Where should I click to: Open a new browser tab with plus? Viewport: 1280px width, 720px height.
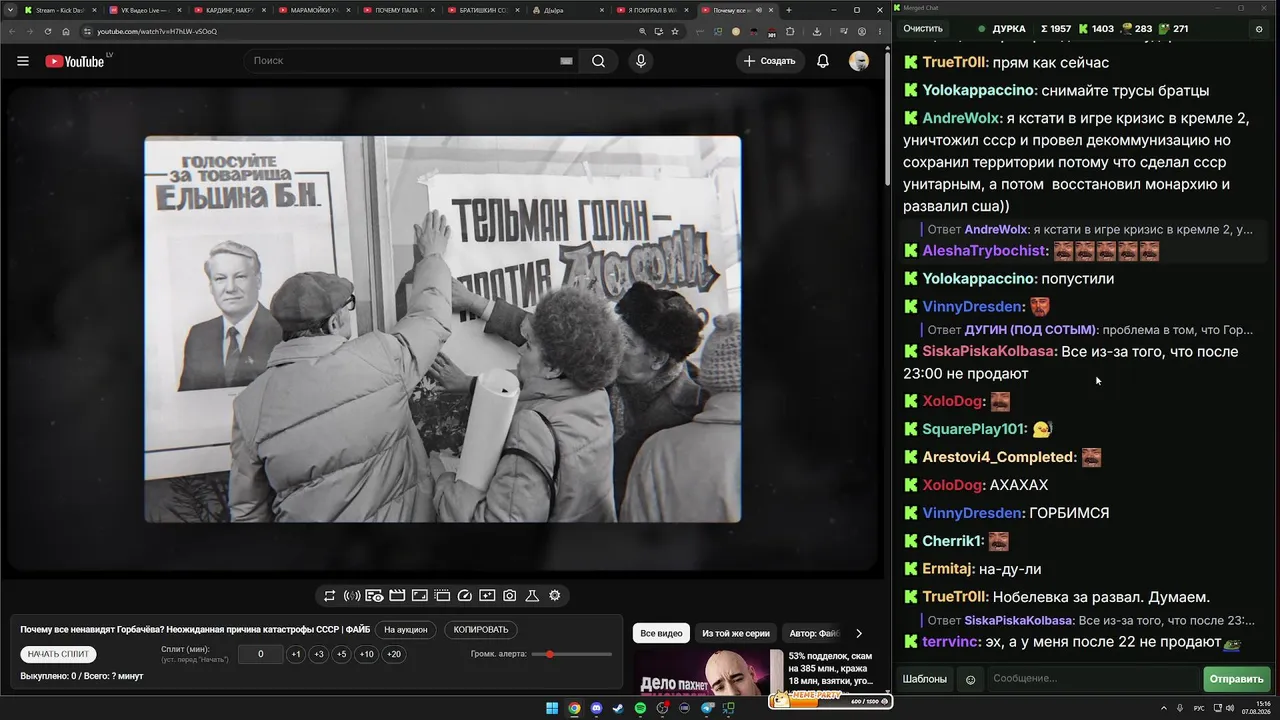tap(789, 10)
